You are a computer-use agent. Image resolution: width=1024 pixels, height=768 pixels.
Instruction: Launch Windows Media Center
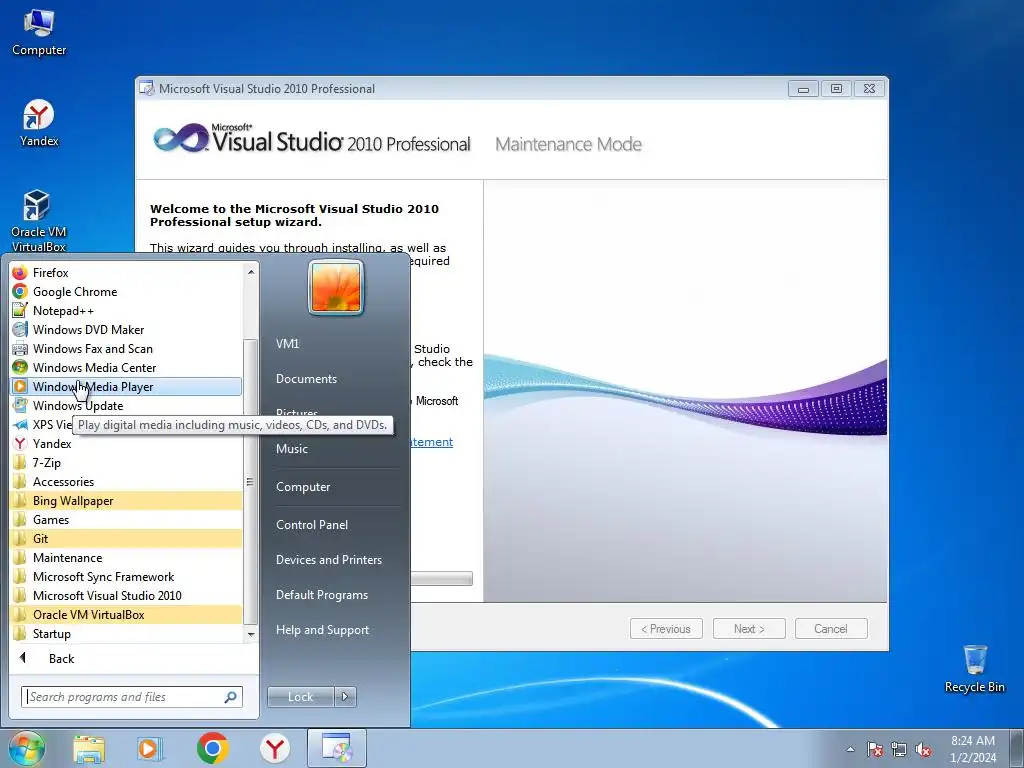[x=126, y=368]
